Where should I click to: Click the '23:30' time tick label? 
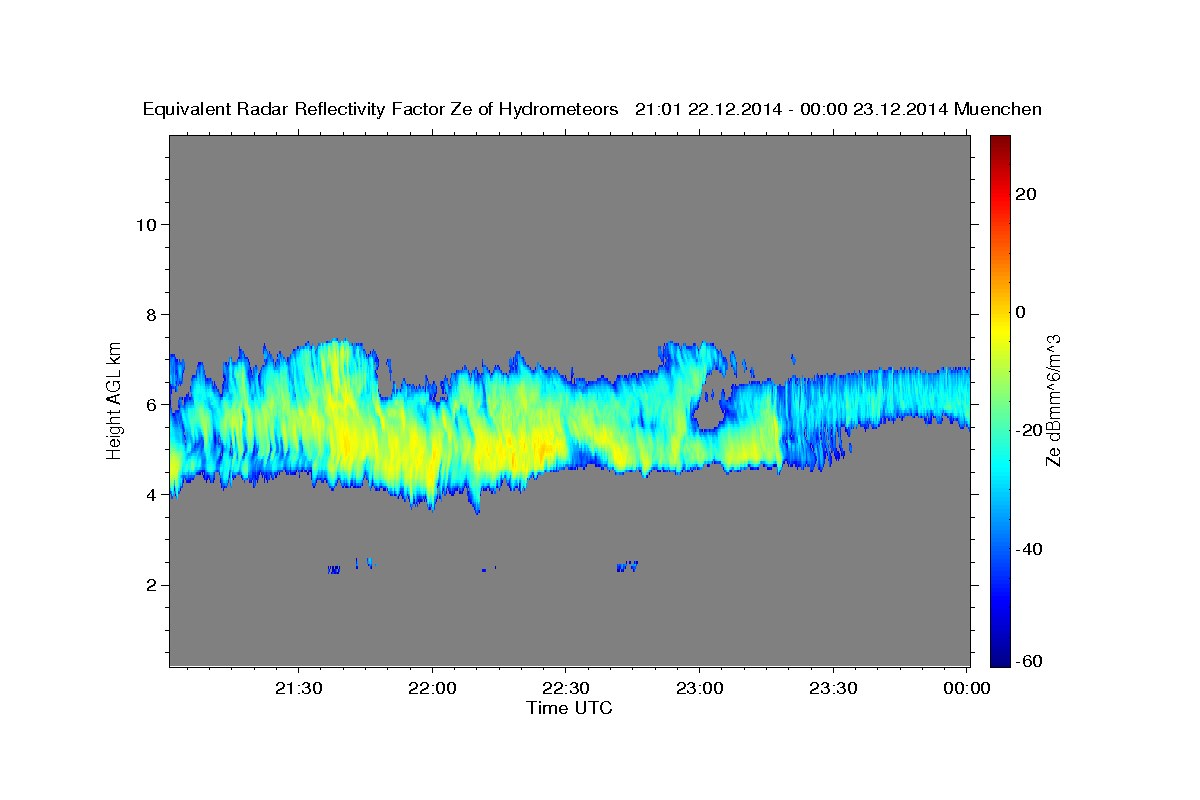833,689
